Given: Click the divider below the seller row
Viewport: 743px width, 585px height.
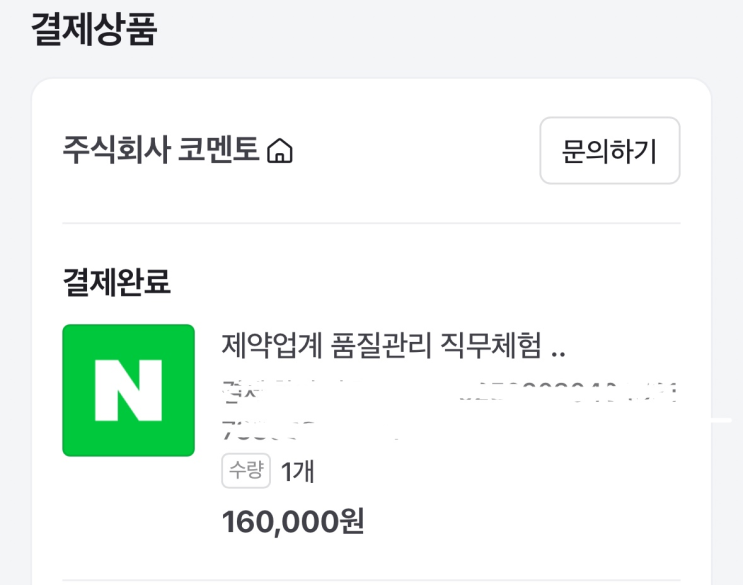Looking at the screenshot, I should tap(371, 223).
